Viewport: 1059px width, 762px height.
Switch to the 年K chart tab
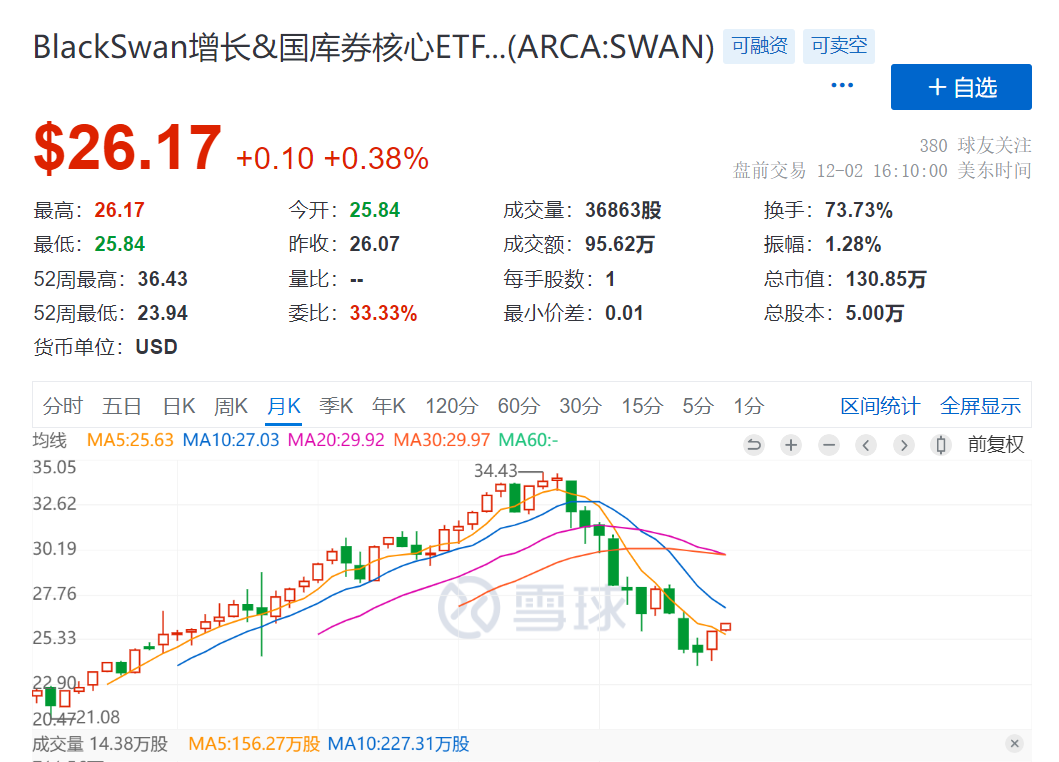point(389,406)
